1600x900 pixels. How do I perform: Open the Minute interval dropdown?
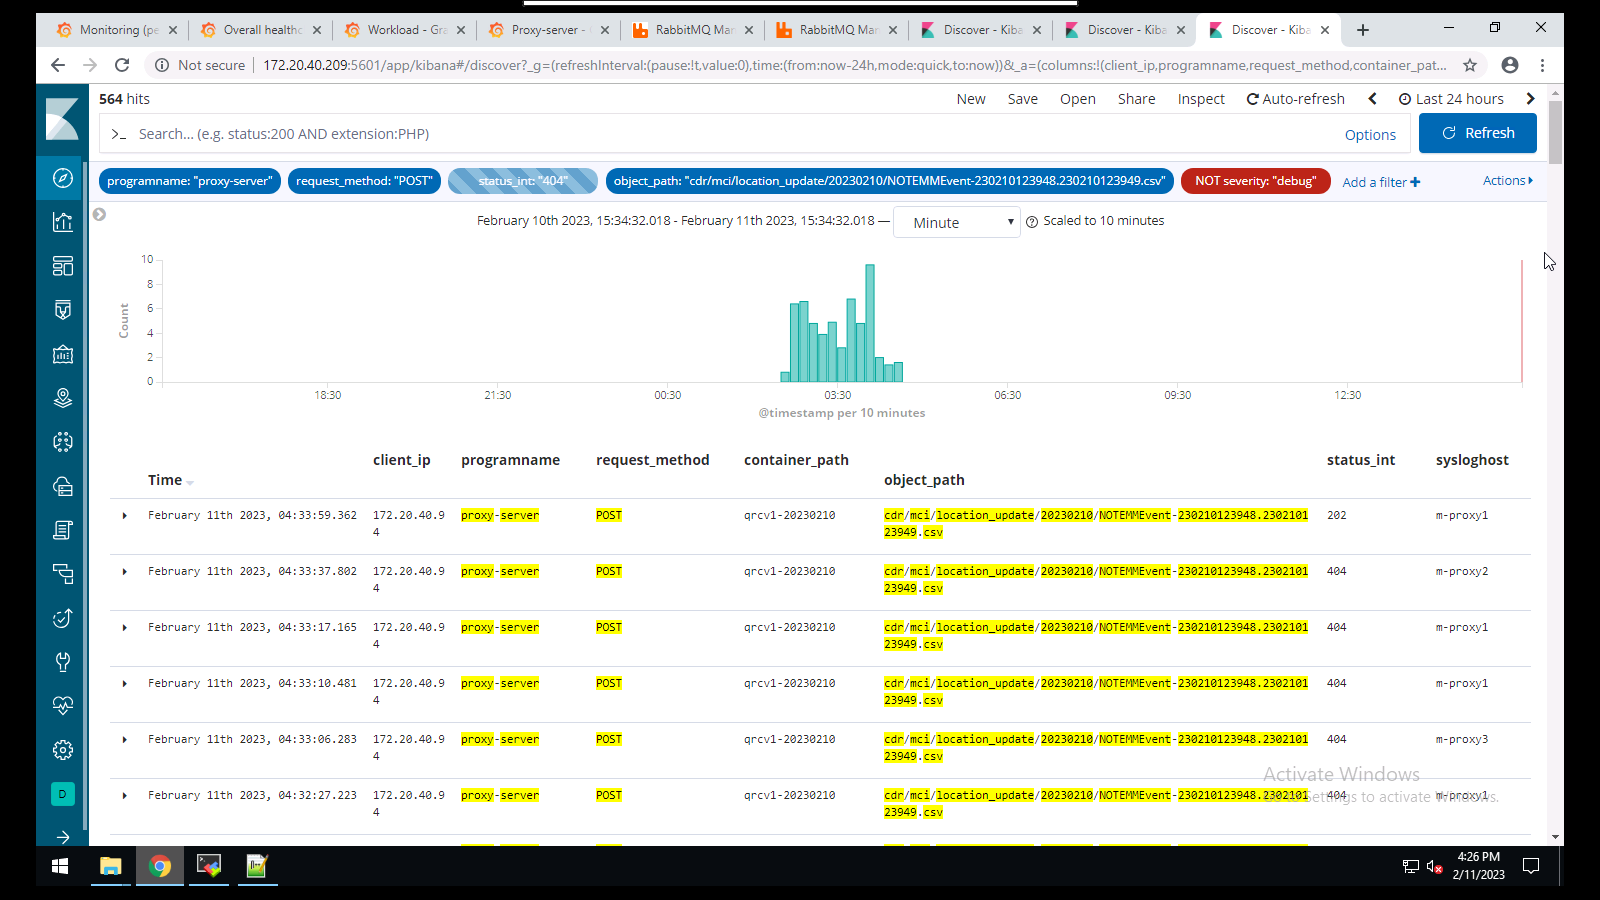click(x=956, y=222)
